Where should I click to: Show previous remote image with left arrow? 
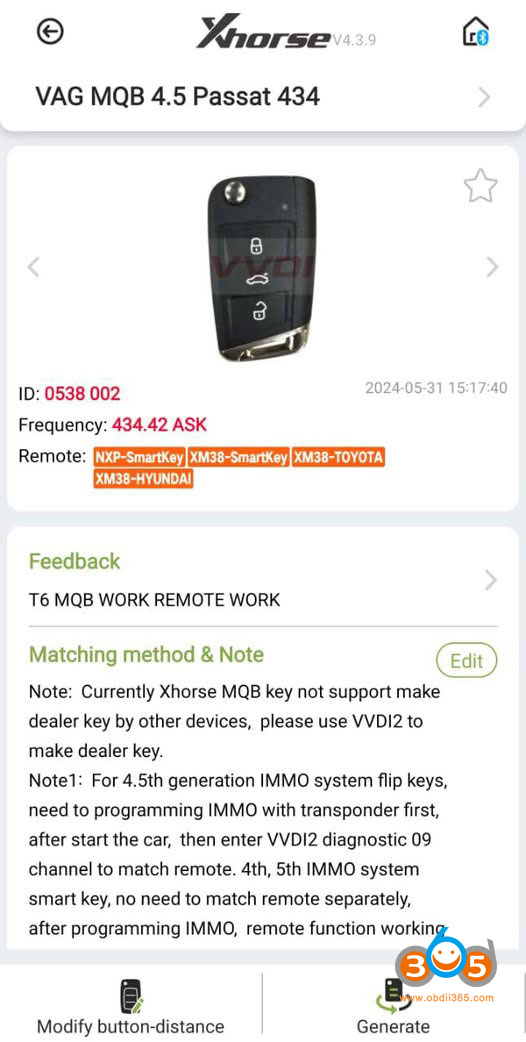coord(33,267)
